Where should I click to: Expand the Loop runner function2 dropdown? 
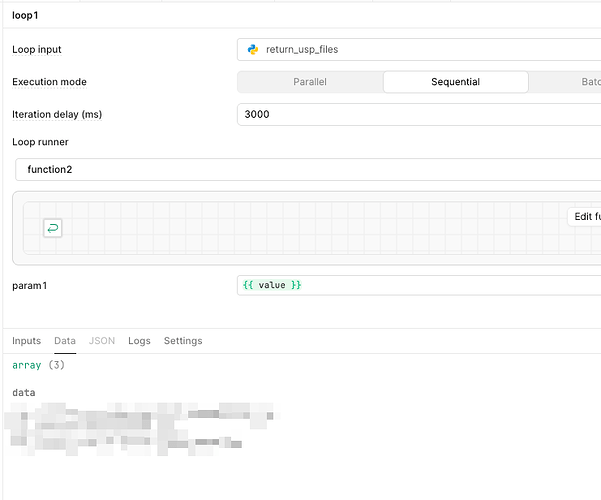(308, 170)
